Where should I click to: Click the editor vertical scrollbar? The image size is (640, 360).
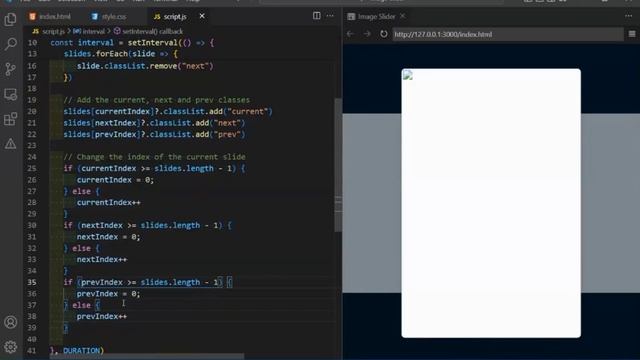coord(338,165)
